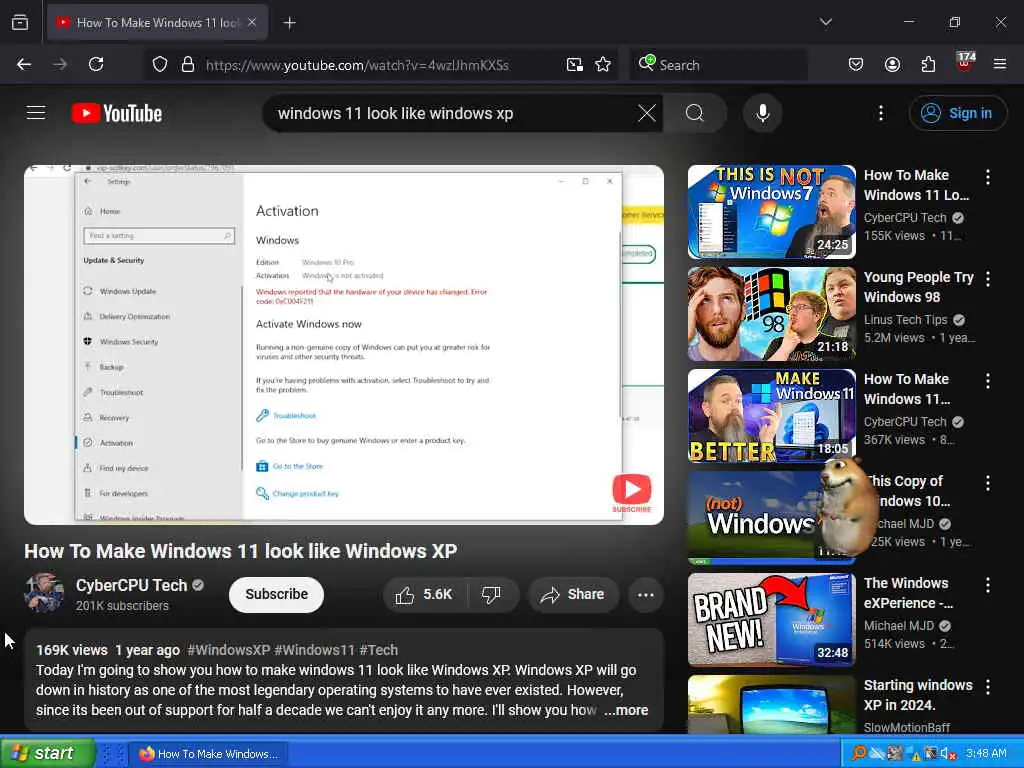Open a new browser tab
Image resolution: width=1024 pixels, height=768 pixels.
[289, 23]
